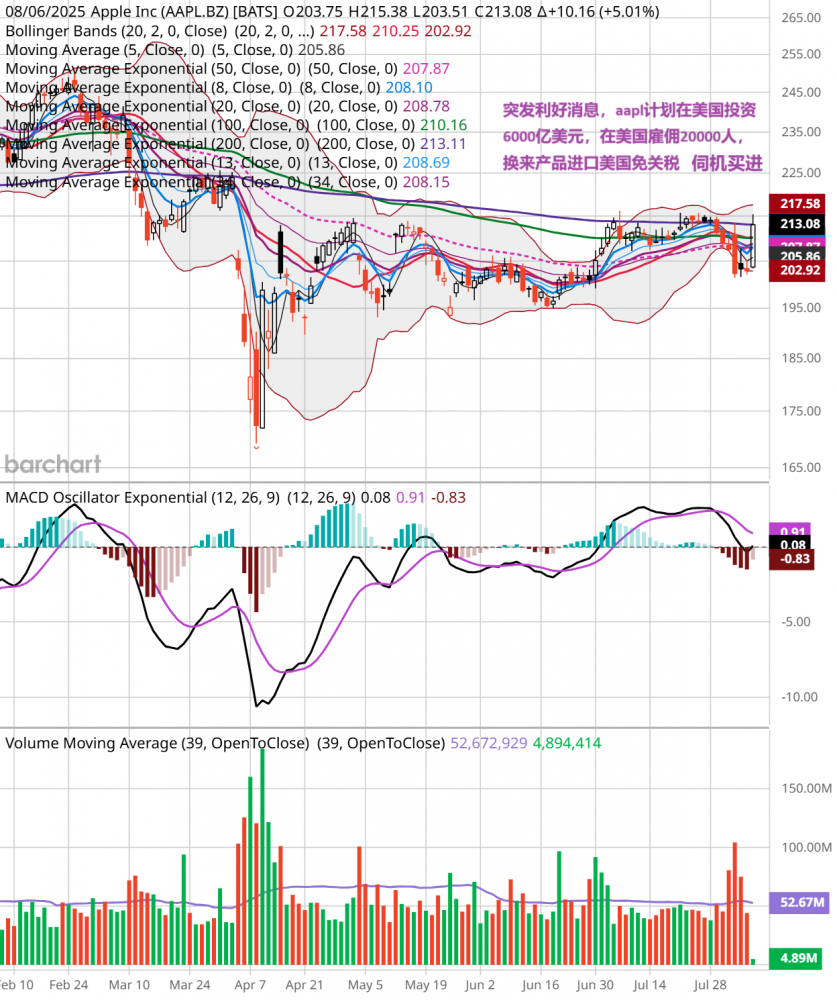Image resolution: width=837 pixels, height=1000 pixels.
Task: Click the Apr 21 date label
Action: tap(304, 985)
